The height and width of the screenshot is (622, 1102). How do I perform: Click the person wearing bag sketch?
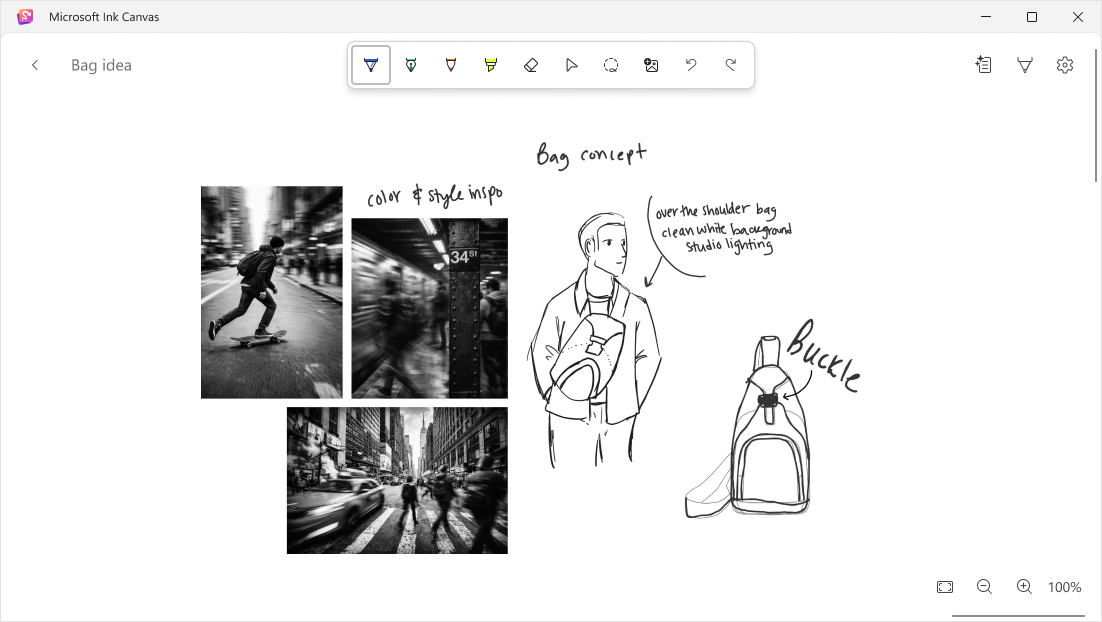(x=595, y=341)
